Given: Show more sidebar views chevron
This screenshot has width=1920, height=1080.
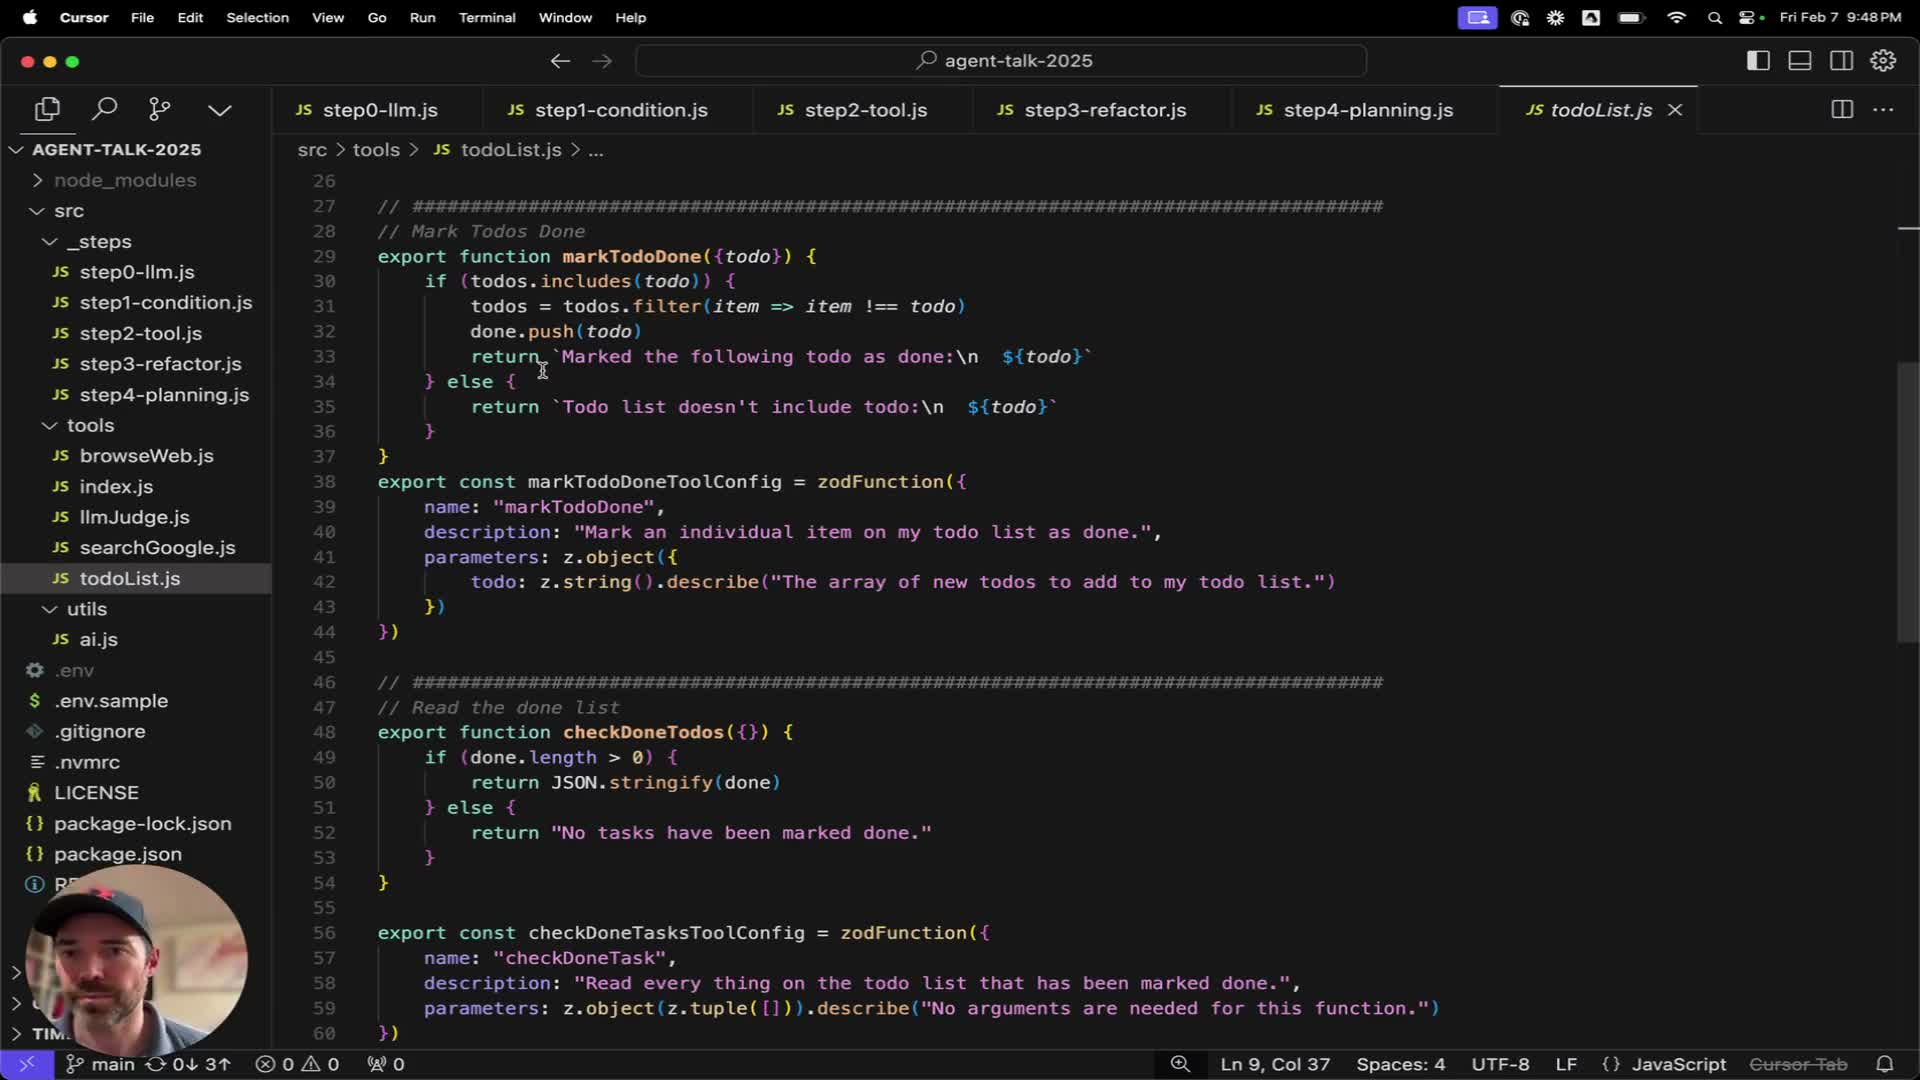Looking at the screenshot, I should (x=220, y=109).
